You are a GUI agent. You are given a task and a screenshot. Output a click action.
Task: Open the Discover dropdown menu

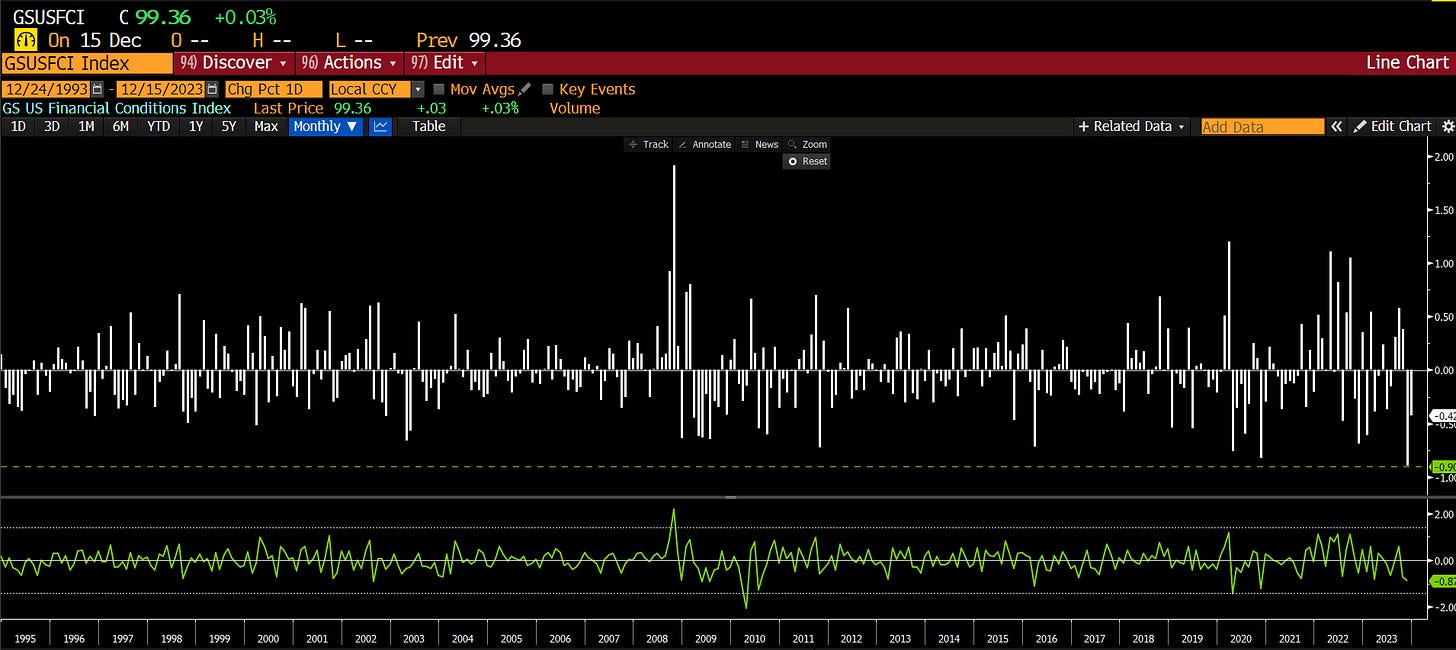[235, 62]
